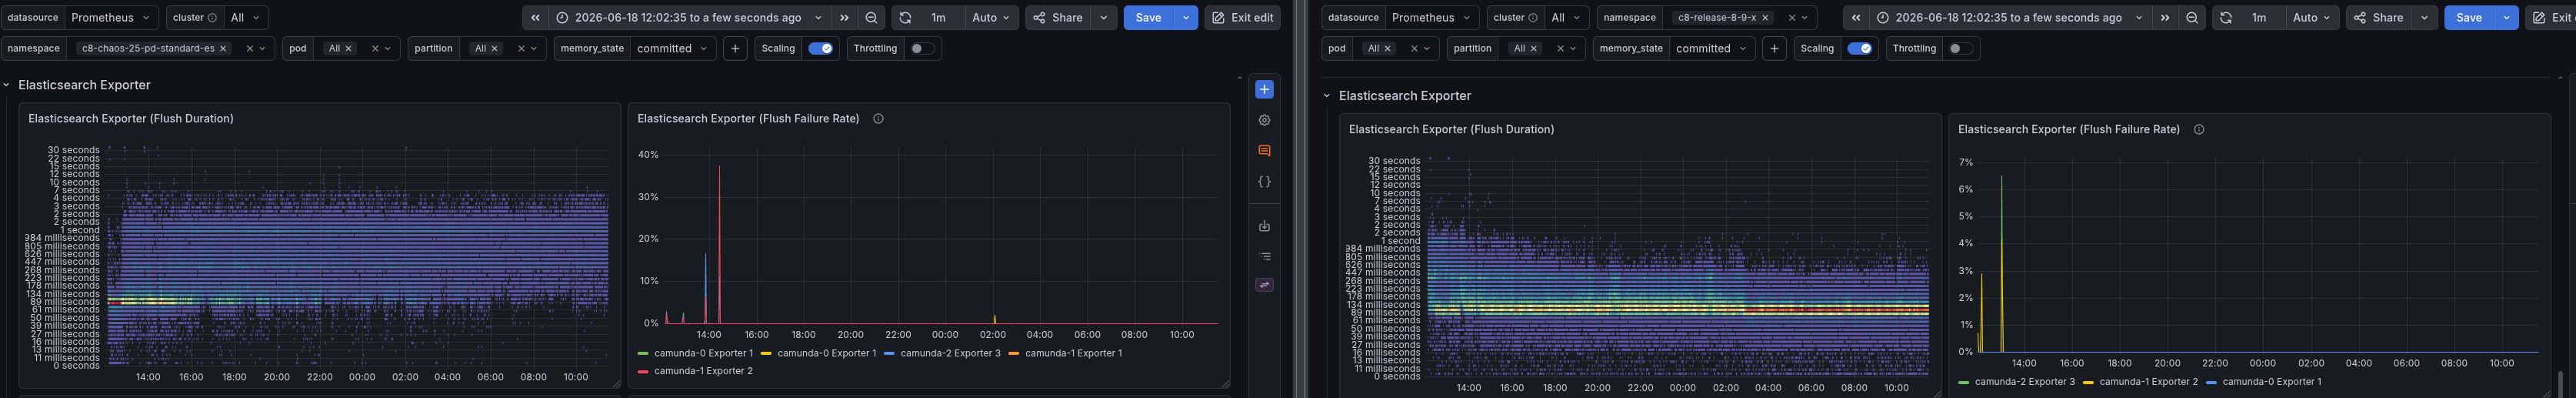Add a variable filter plus in c8-chaos window
Viewport: 2576px width, 398px height.
point(735,48)
